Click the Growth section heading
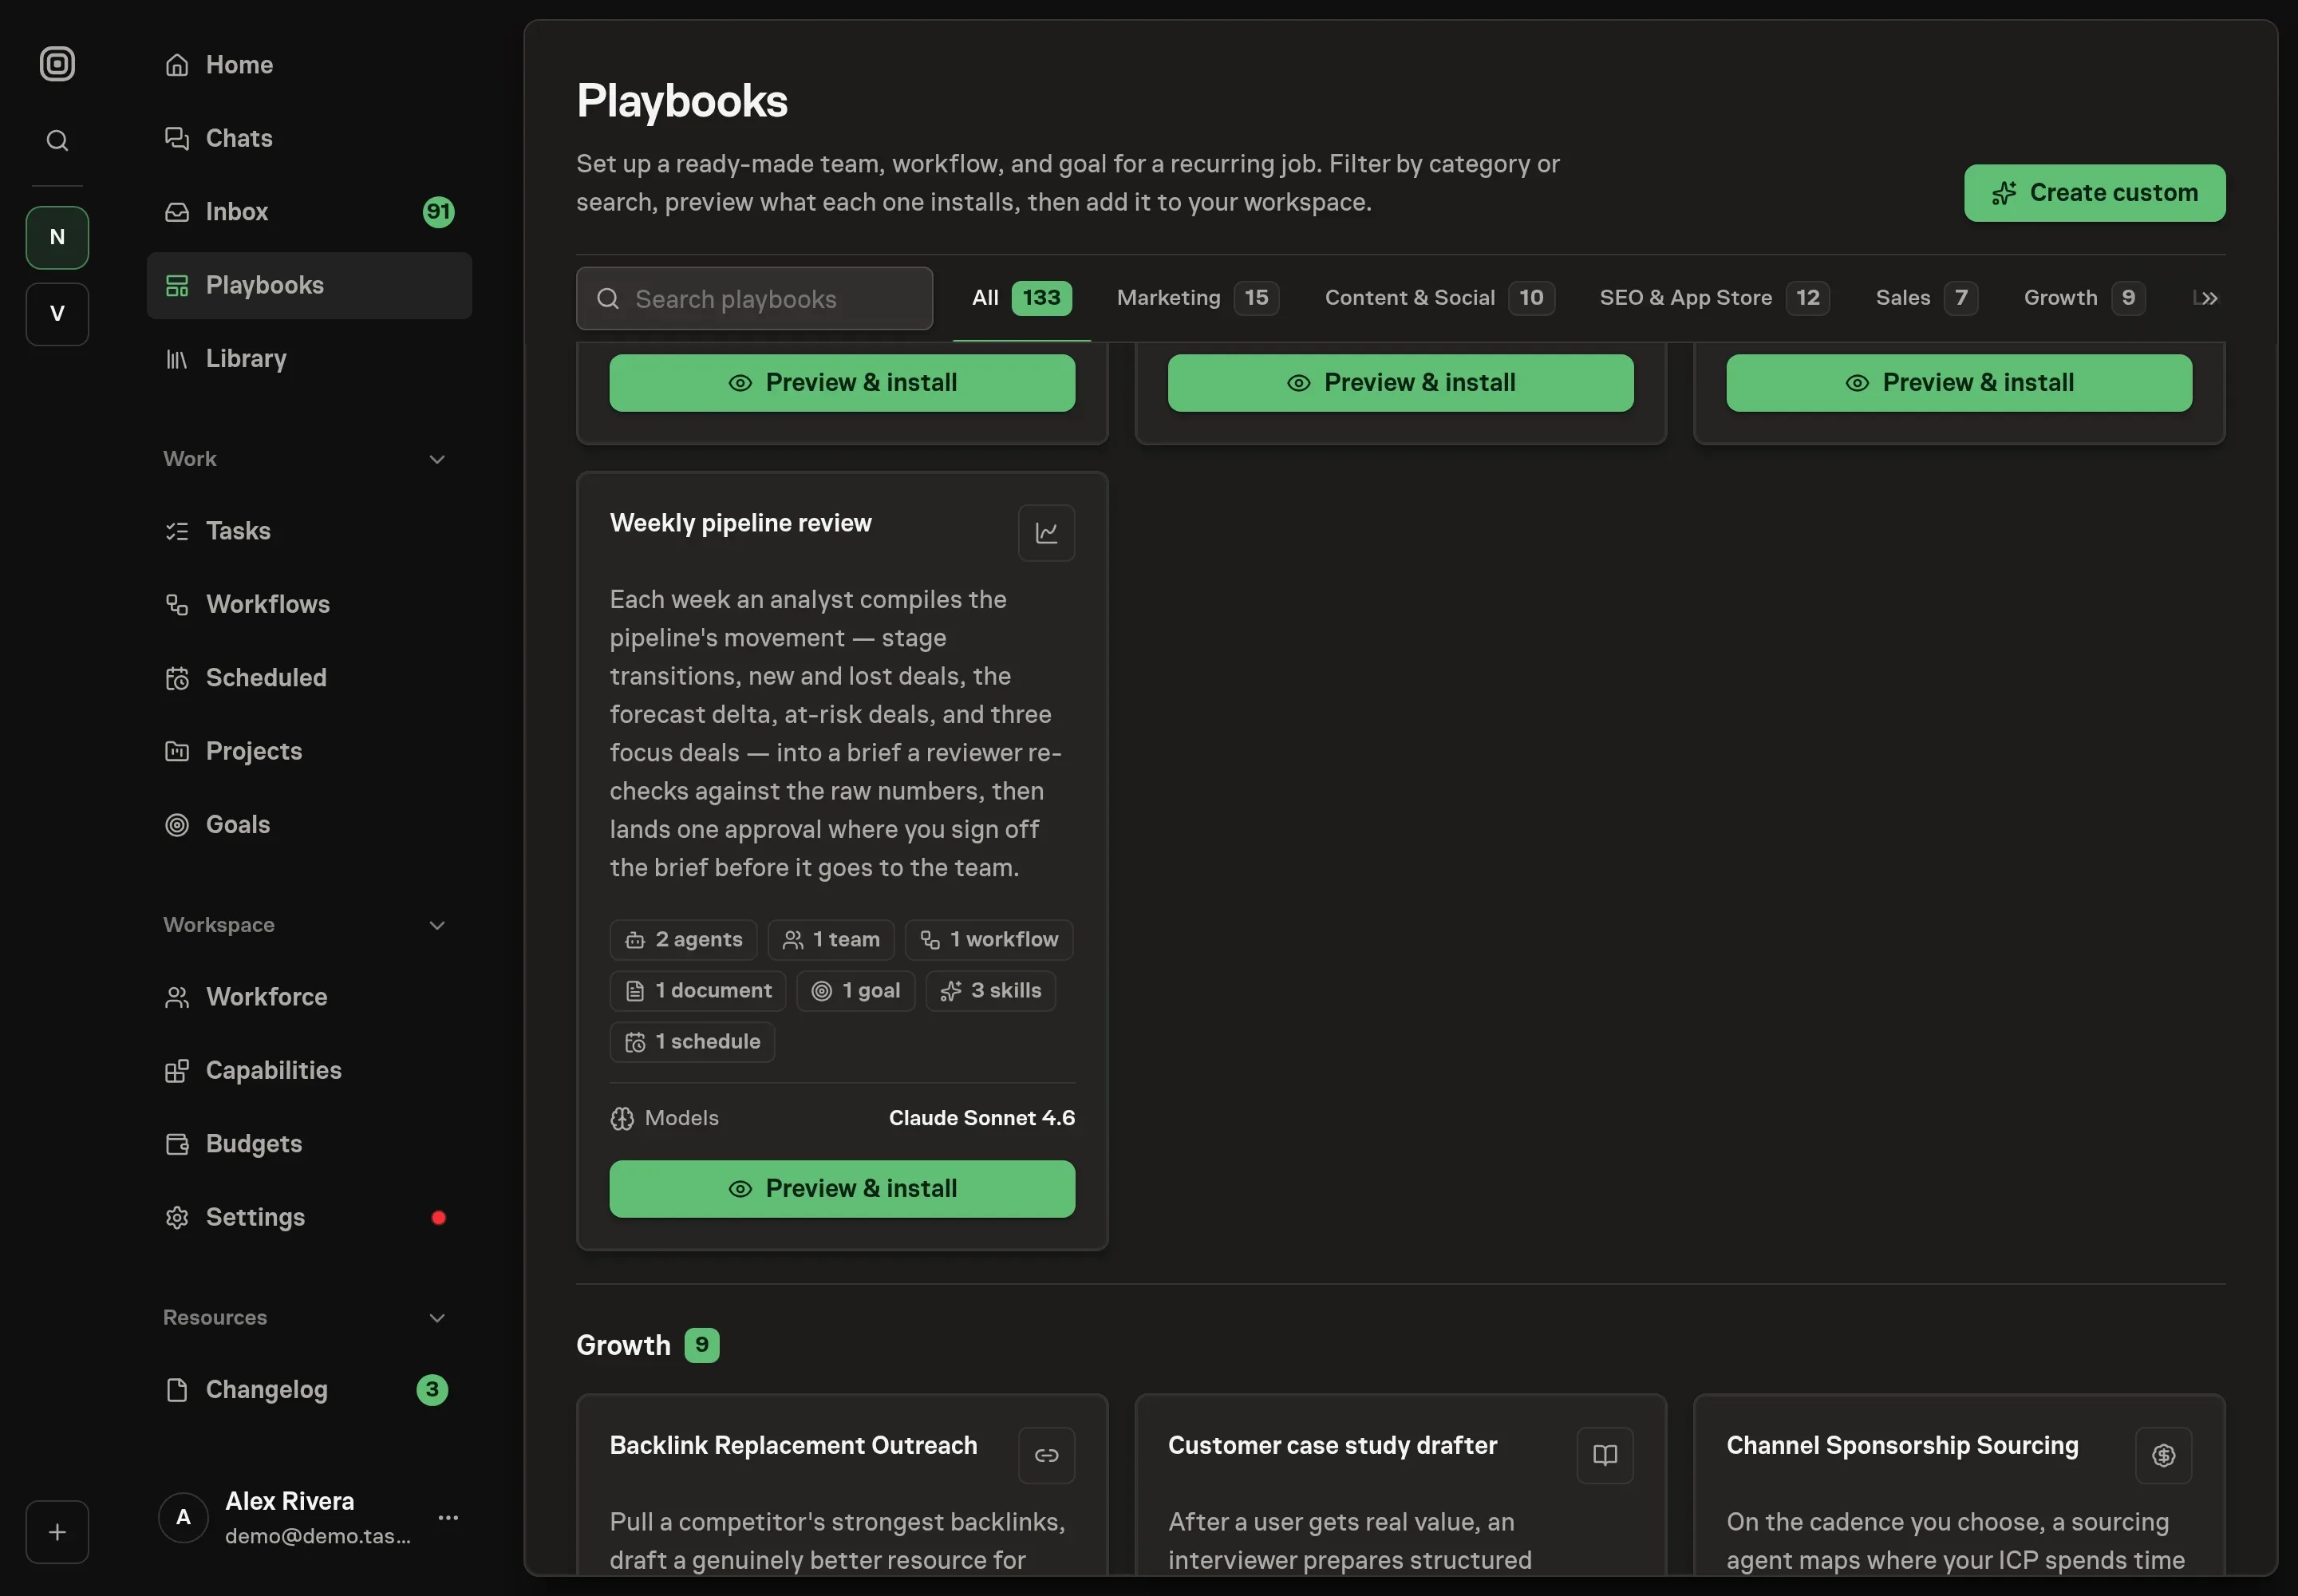Viewport: 2298px width, 1596px height. [623, 1346]
